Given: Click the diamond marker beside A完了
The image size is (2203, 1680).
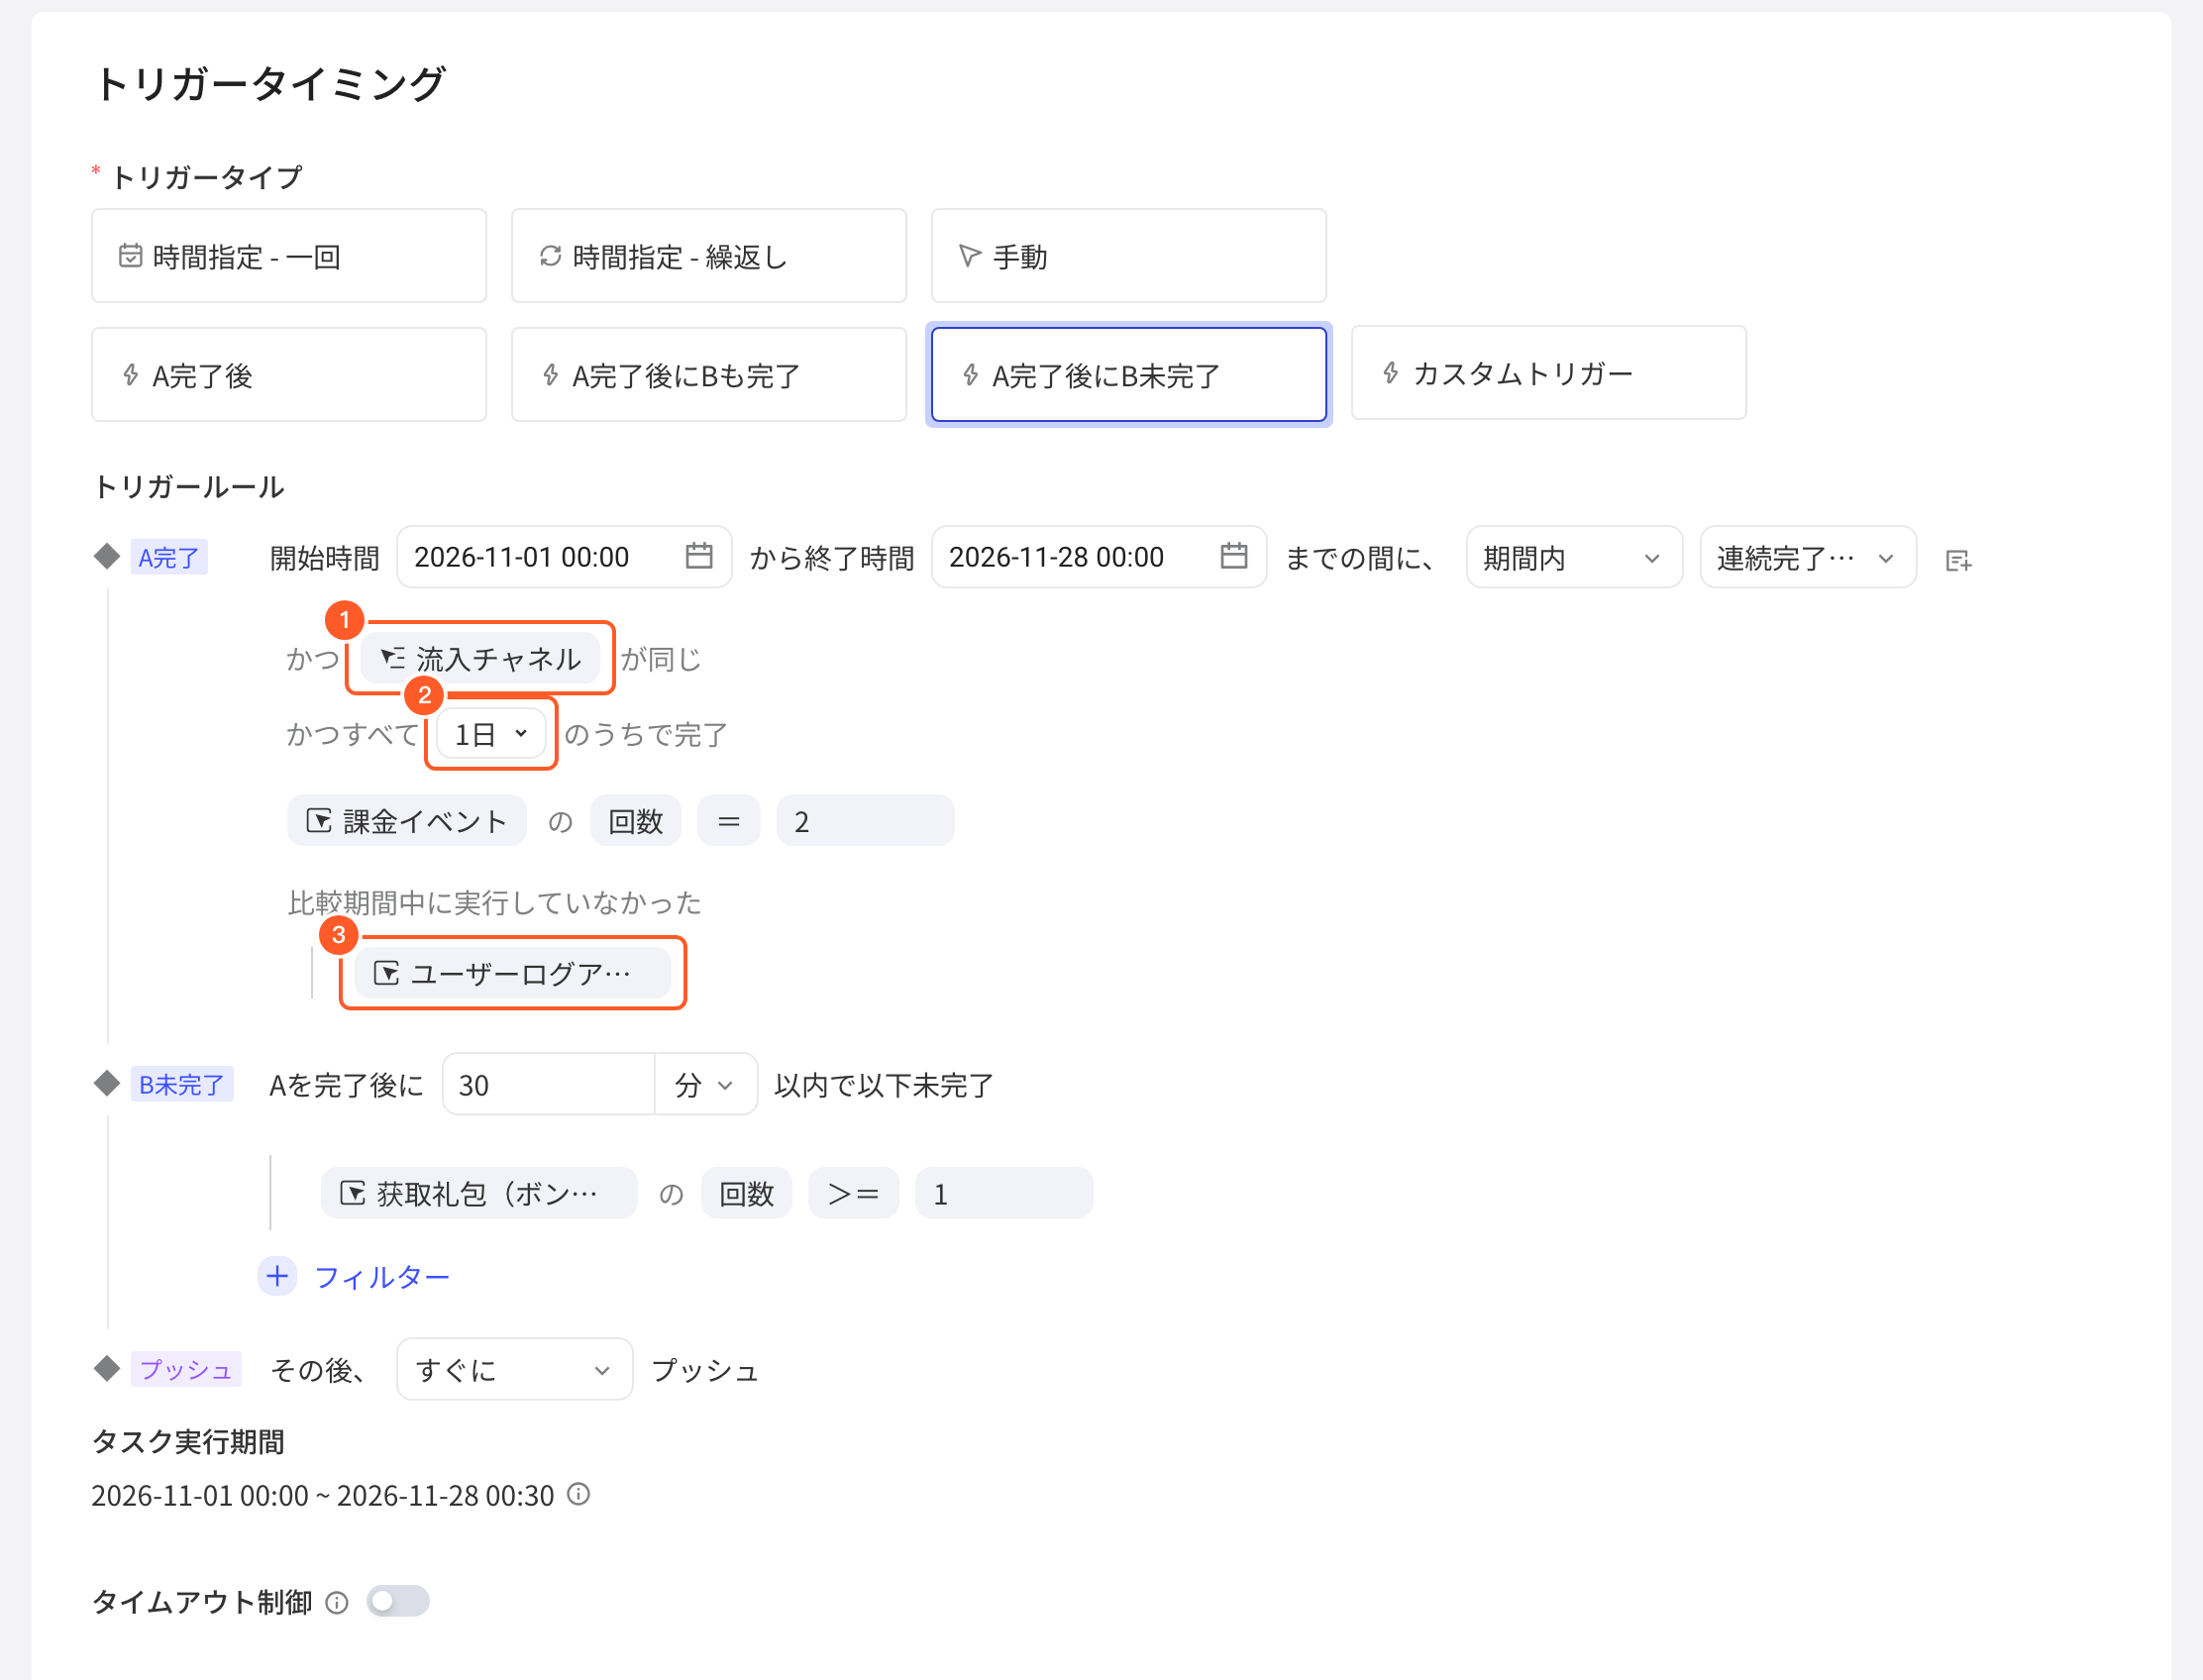Looking at the screenshot, I should (107, 556).
